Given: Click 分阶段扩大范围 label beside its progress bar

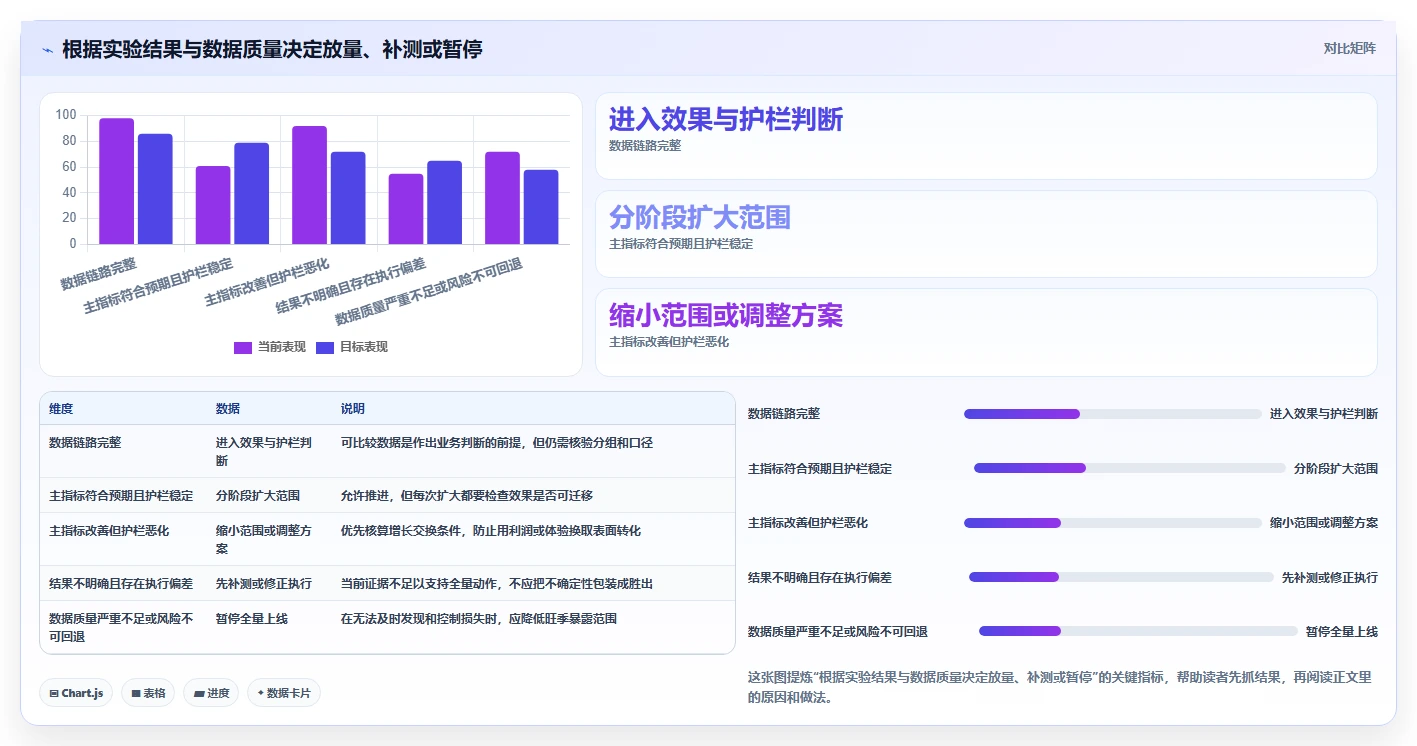Looking at the screenshot, I should point(1336,468).
